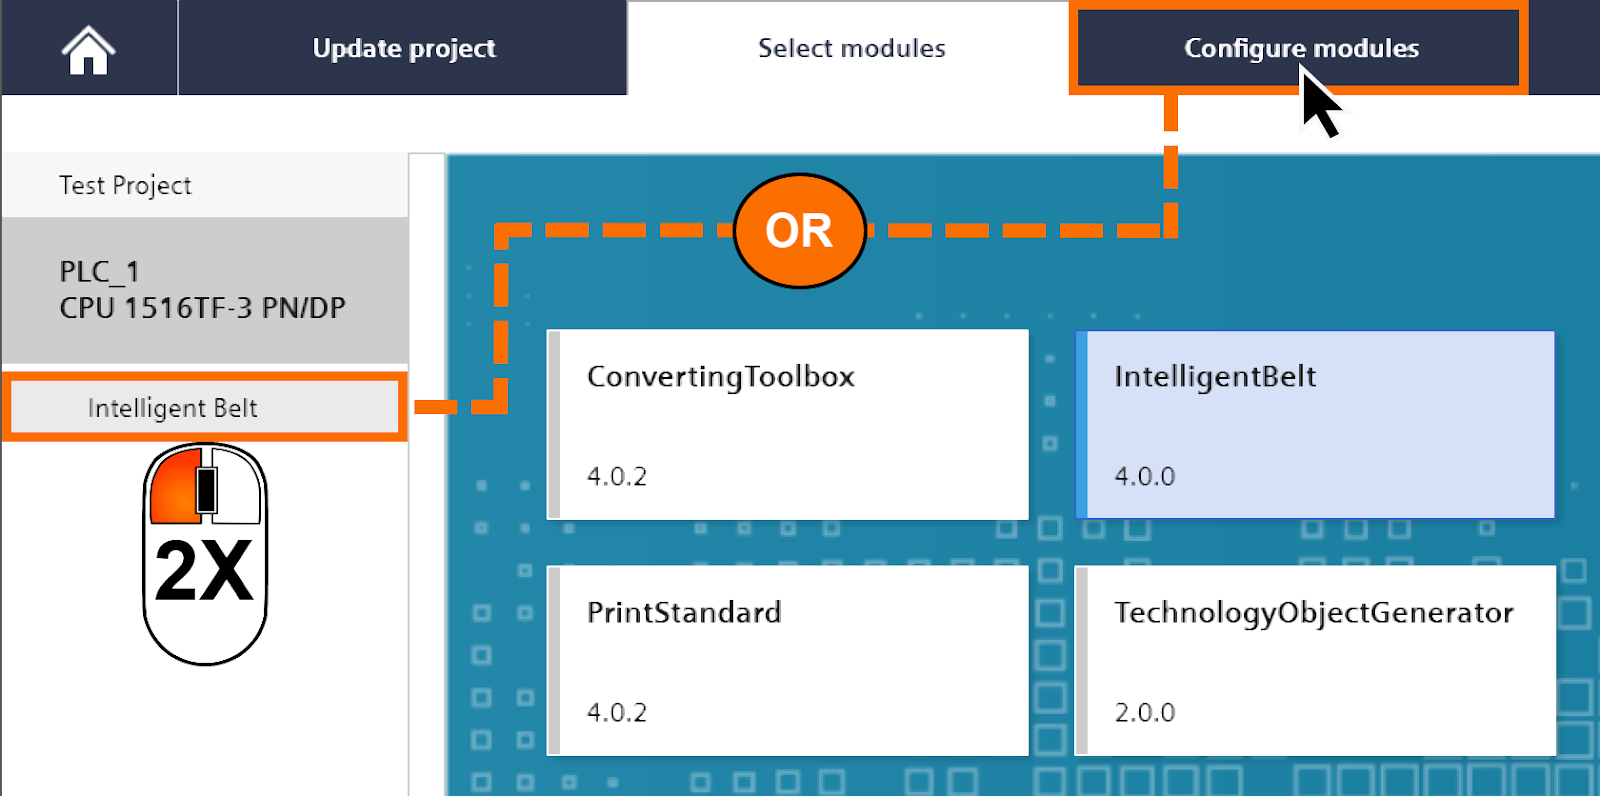Select the TechnologyObjectGenerator module card
The image size is (1600, 796).
[x=1315, y=660]
